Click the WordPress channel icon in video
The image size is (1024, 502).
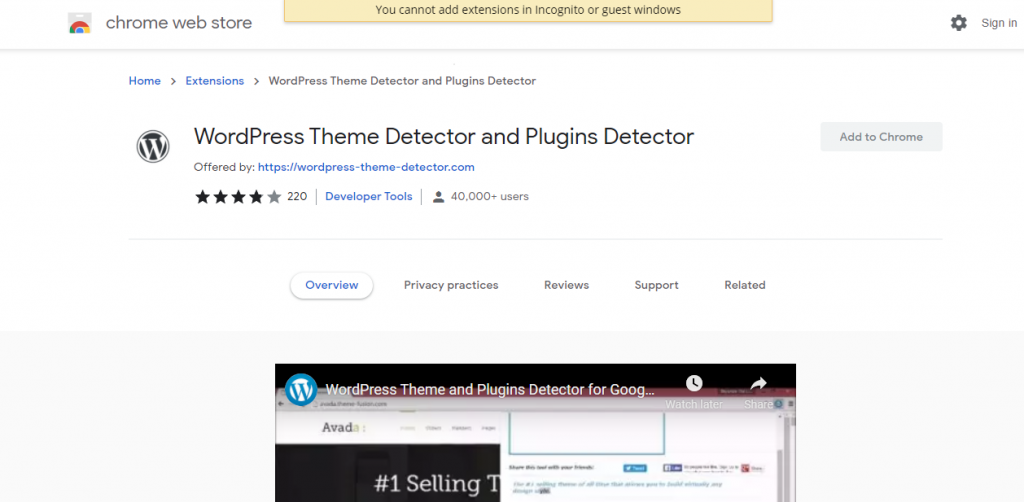point(301,389)
